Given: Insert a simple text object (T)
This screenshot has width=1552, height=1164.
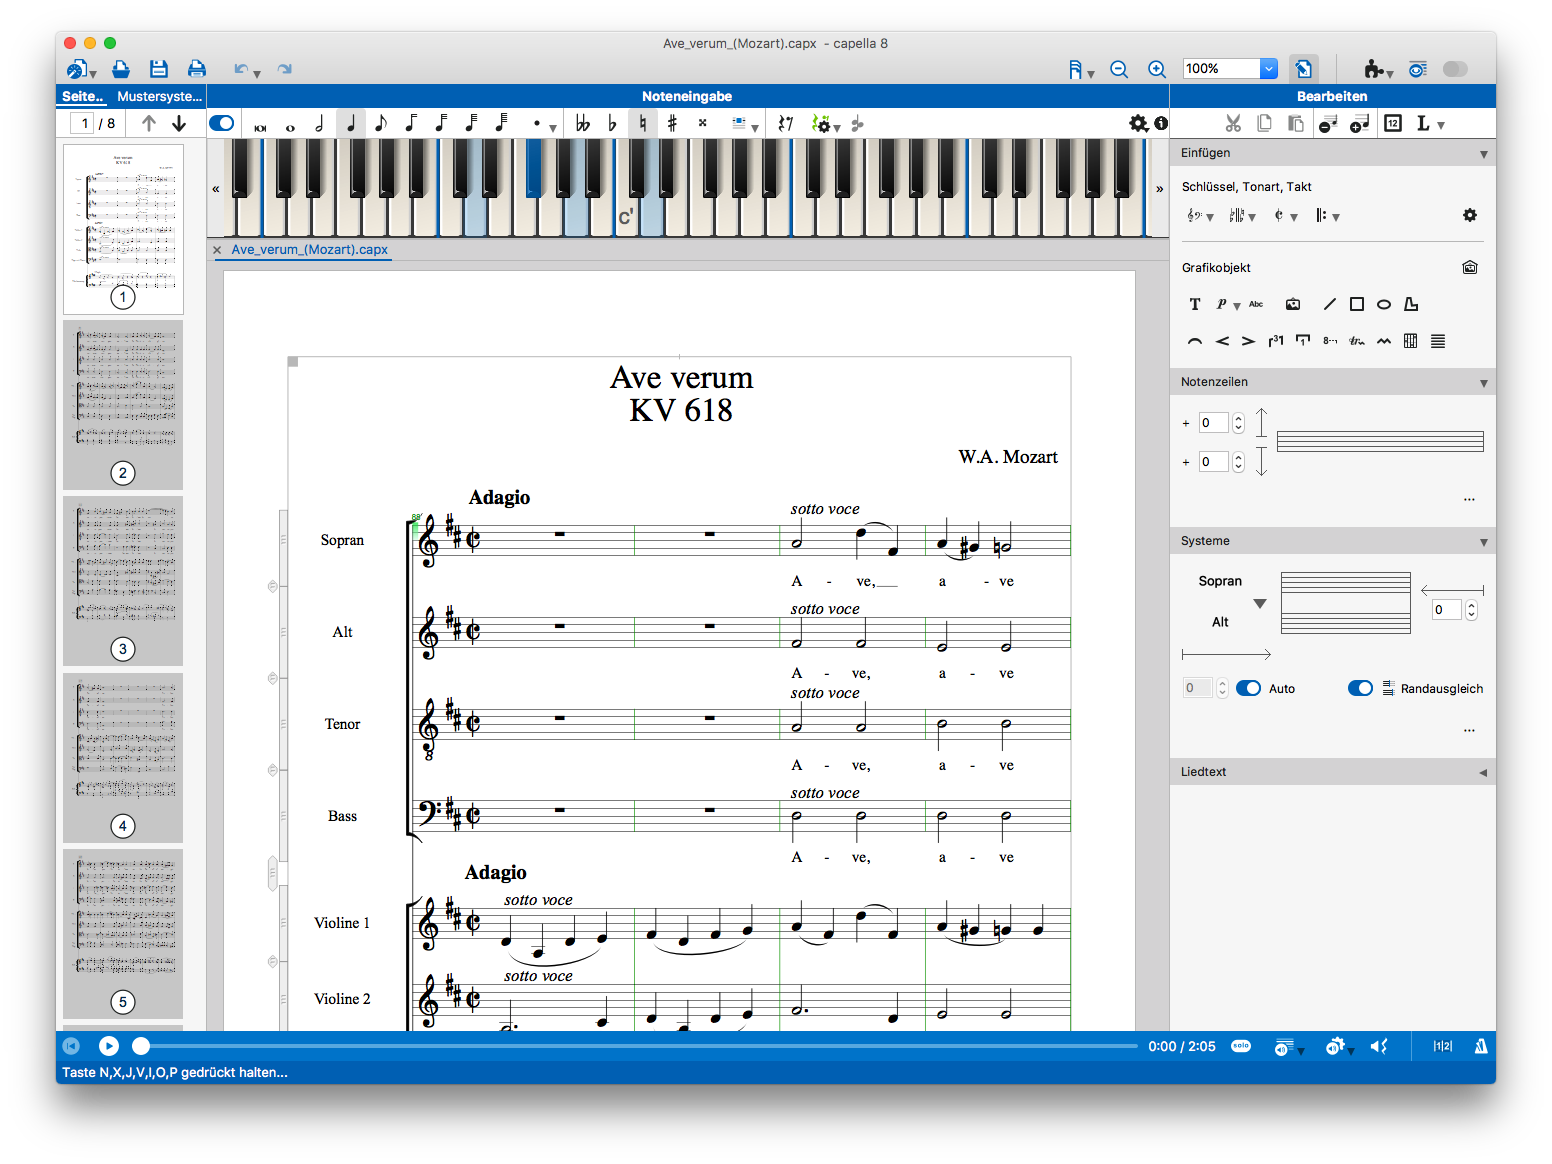Looking at the screenshot, I should coord(1195,304).
